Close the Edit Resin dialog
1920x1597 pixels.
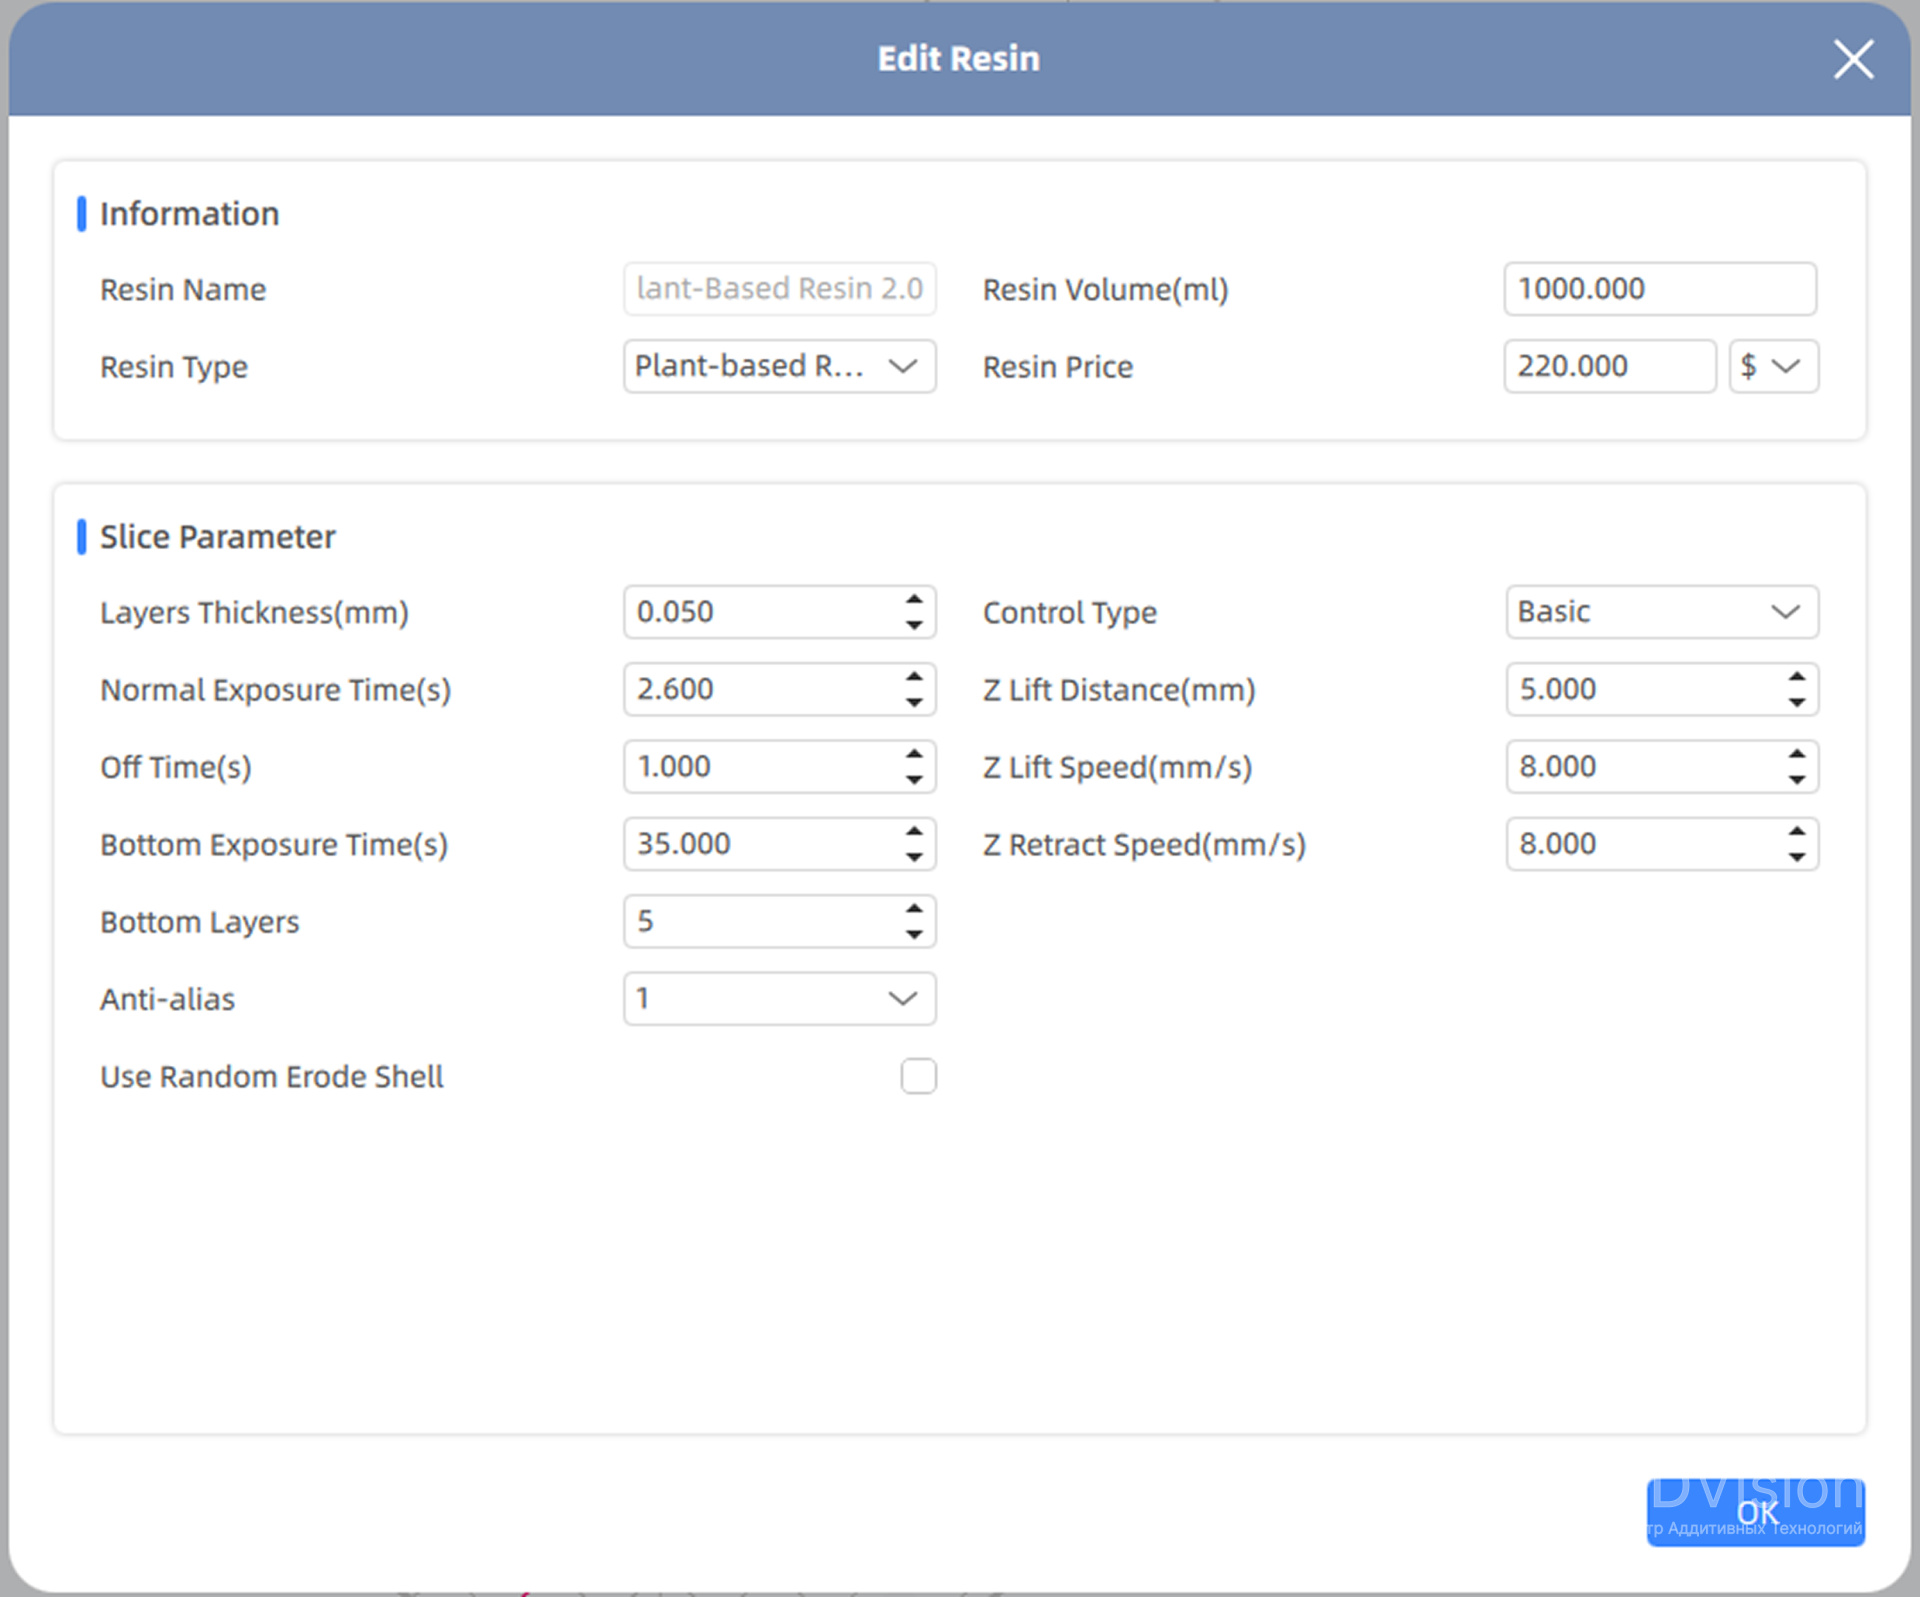(x=1852, y=59)
